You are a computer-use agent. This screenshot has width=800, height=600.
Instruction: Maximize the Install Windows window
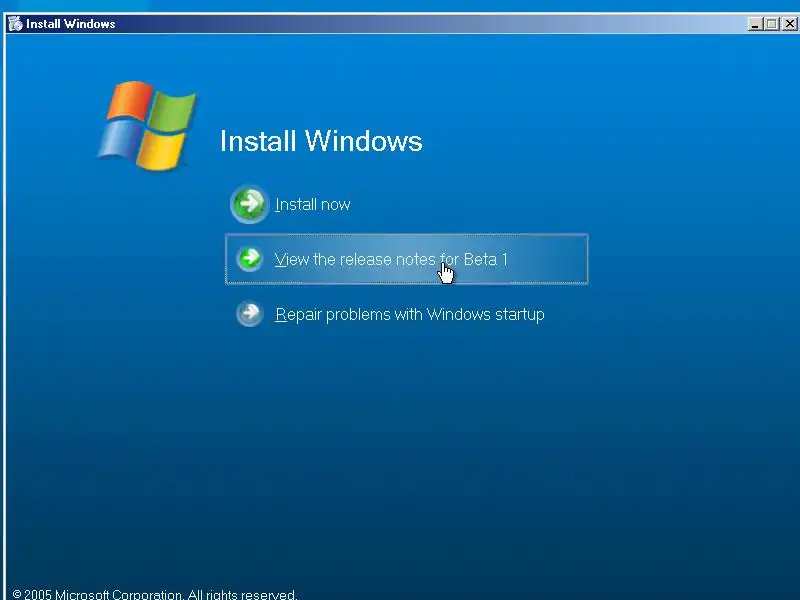(x=771, y=23)
